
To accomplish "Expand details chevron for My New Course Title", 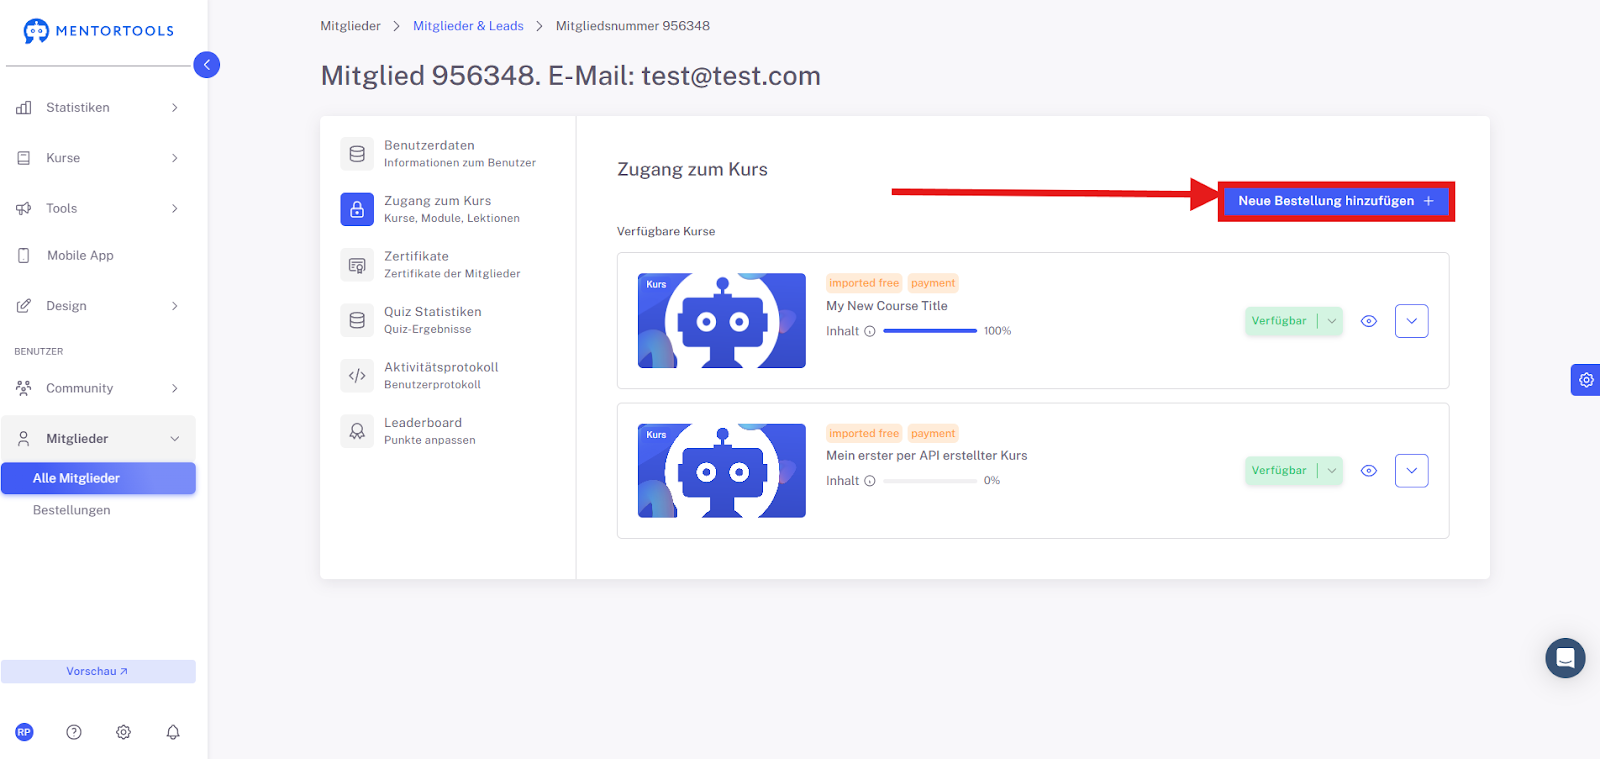I will click(1412, 321).
